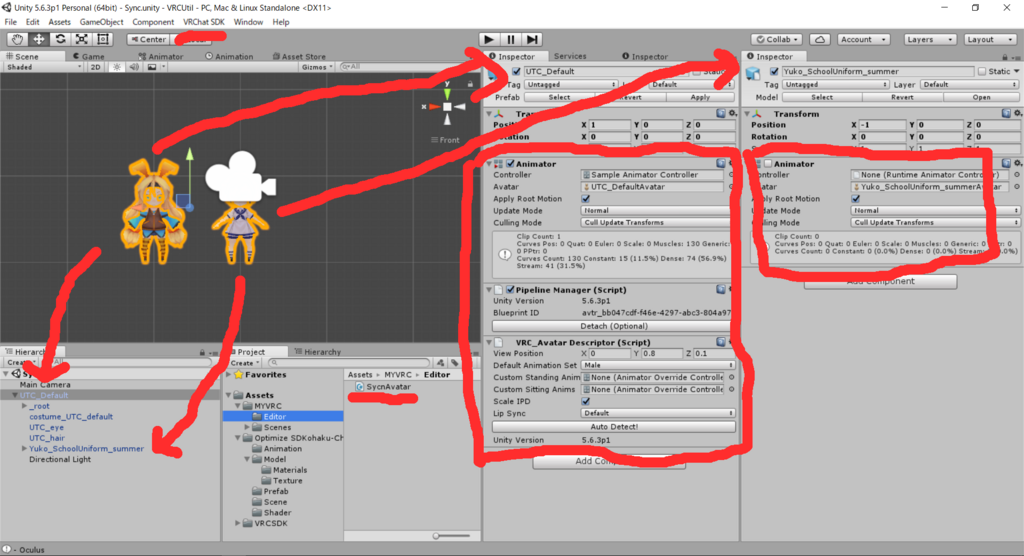Open VRC_Avatar Descriptor help icon
The width and height of the screenshot is (1024, 556).
[x=721, y=342]
